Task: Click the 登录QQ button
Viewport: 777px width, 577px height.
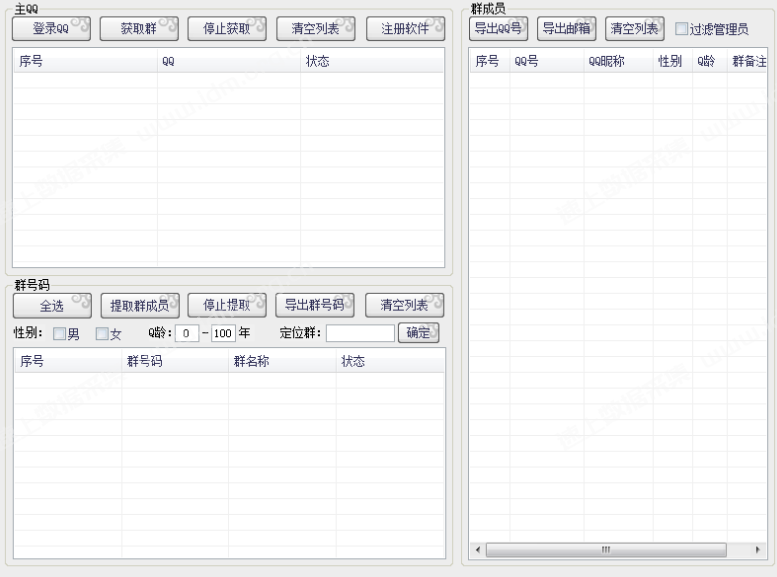Action: (52, 29)
